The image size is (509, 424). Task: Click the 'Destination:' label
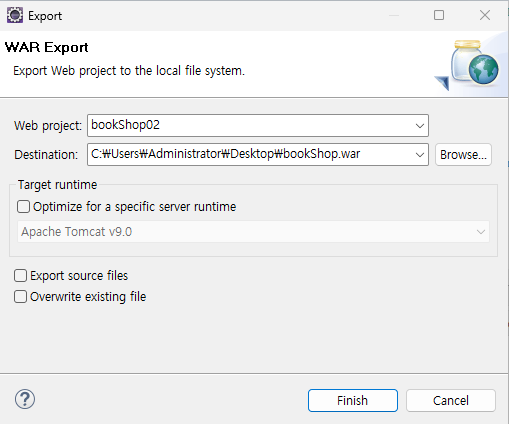point(46,155)
